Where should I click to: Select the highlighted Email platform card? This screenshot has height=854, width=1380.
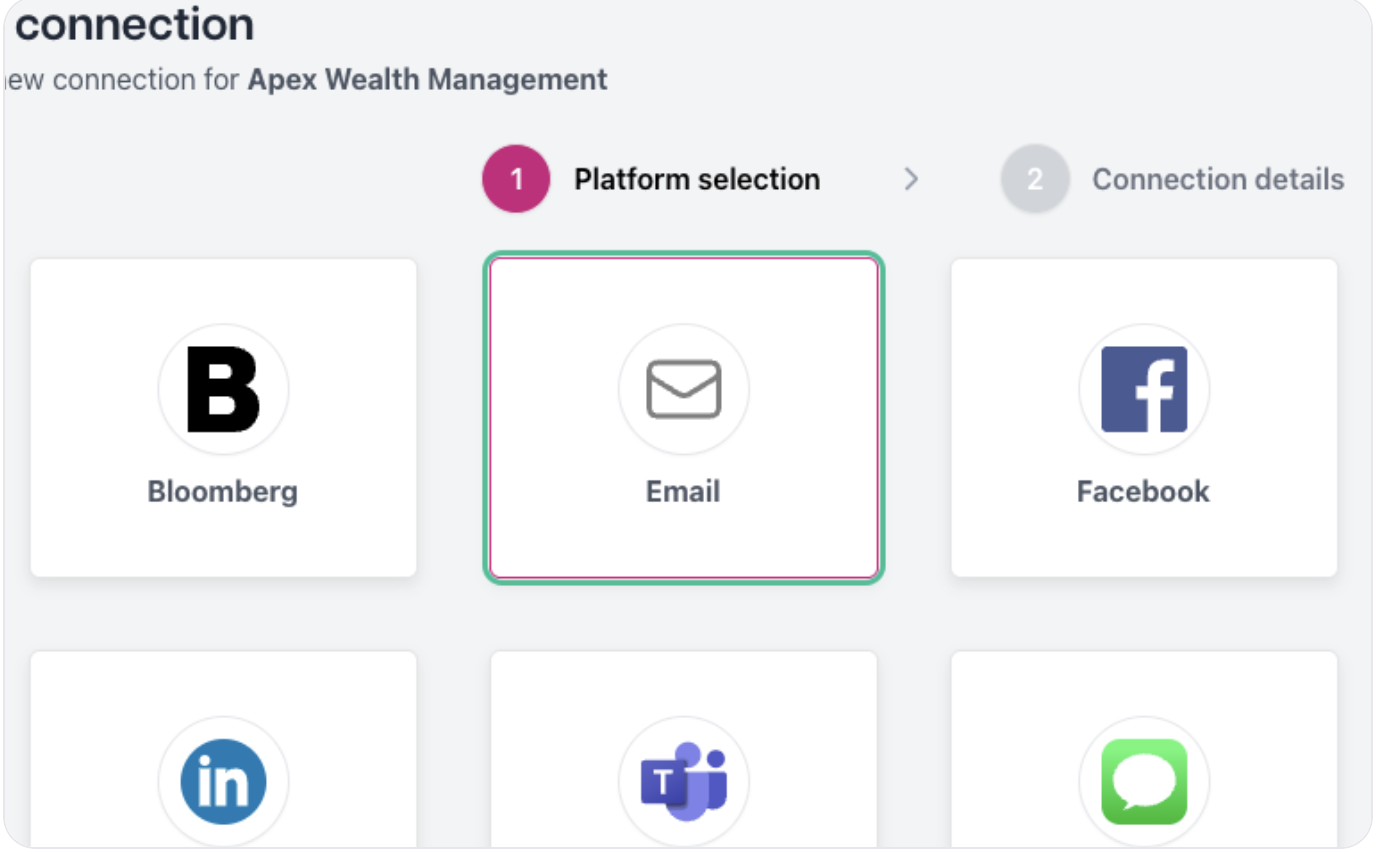point(684,417)
